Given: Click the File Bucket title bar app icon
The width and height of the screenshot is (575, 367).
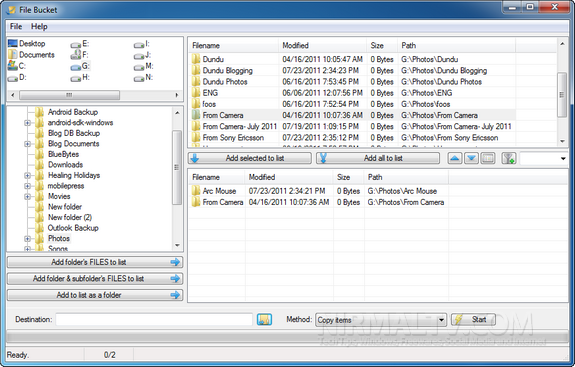Looking at the screenshot, I should coord(12,10).
